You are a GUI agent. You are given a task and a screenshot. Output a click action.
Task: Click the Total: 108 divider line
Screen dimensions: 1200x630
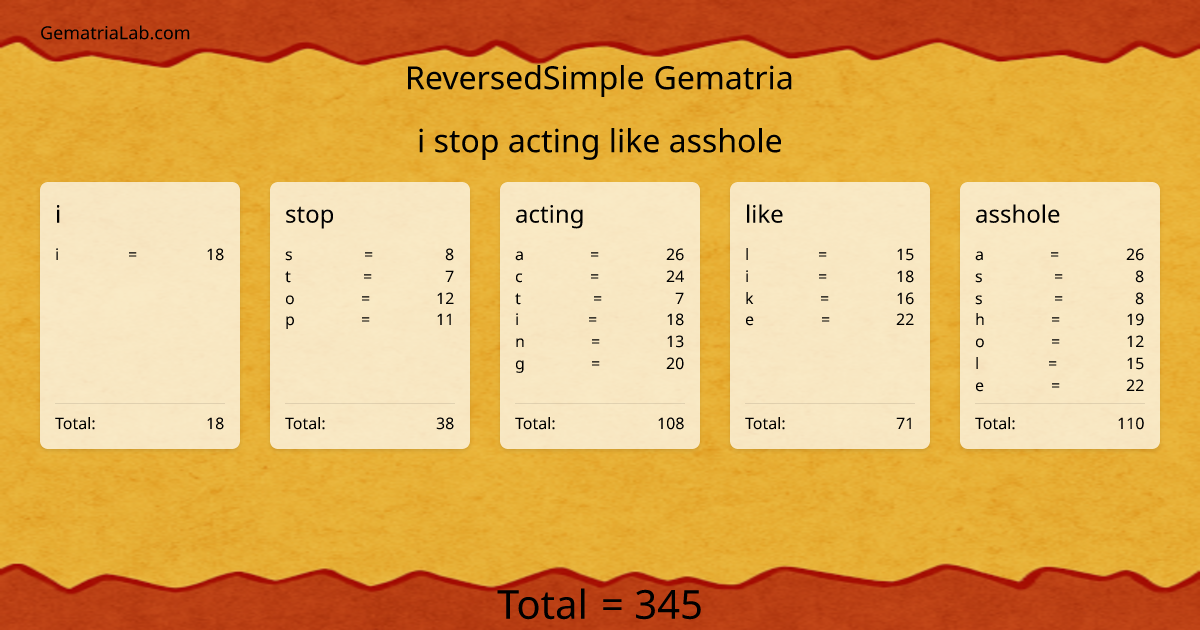click(600, 403)
